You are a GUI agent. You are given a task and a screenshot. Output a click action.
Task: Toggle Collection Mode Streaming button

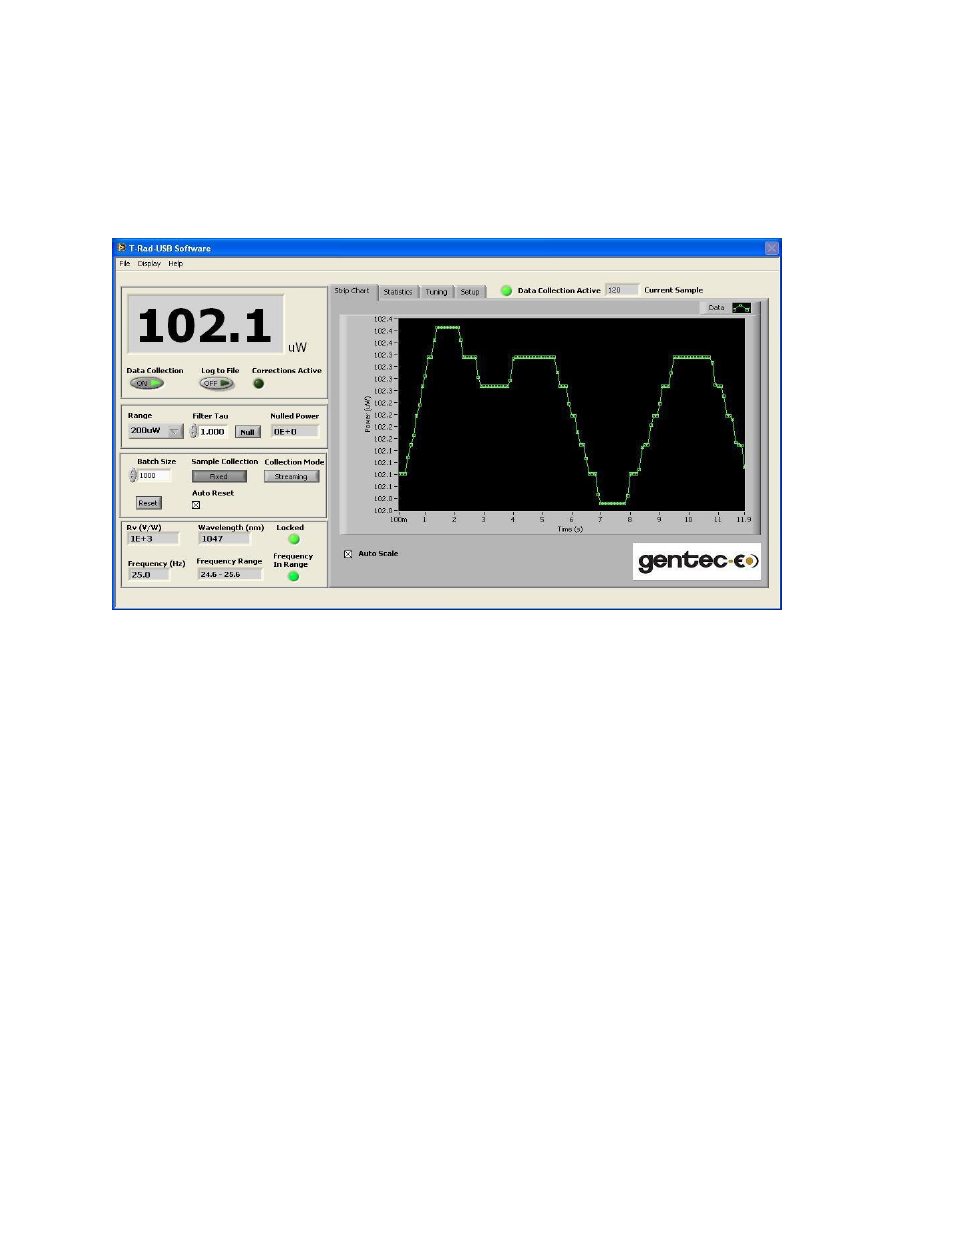point(291,477)
